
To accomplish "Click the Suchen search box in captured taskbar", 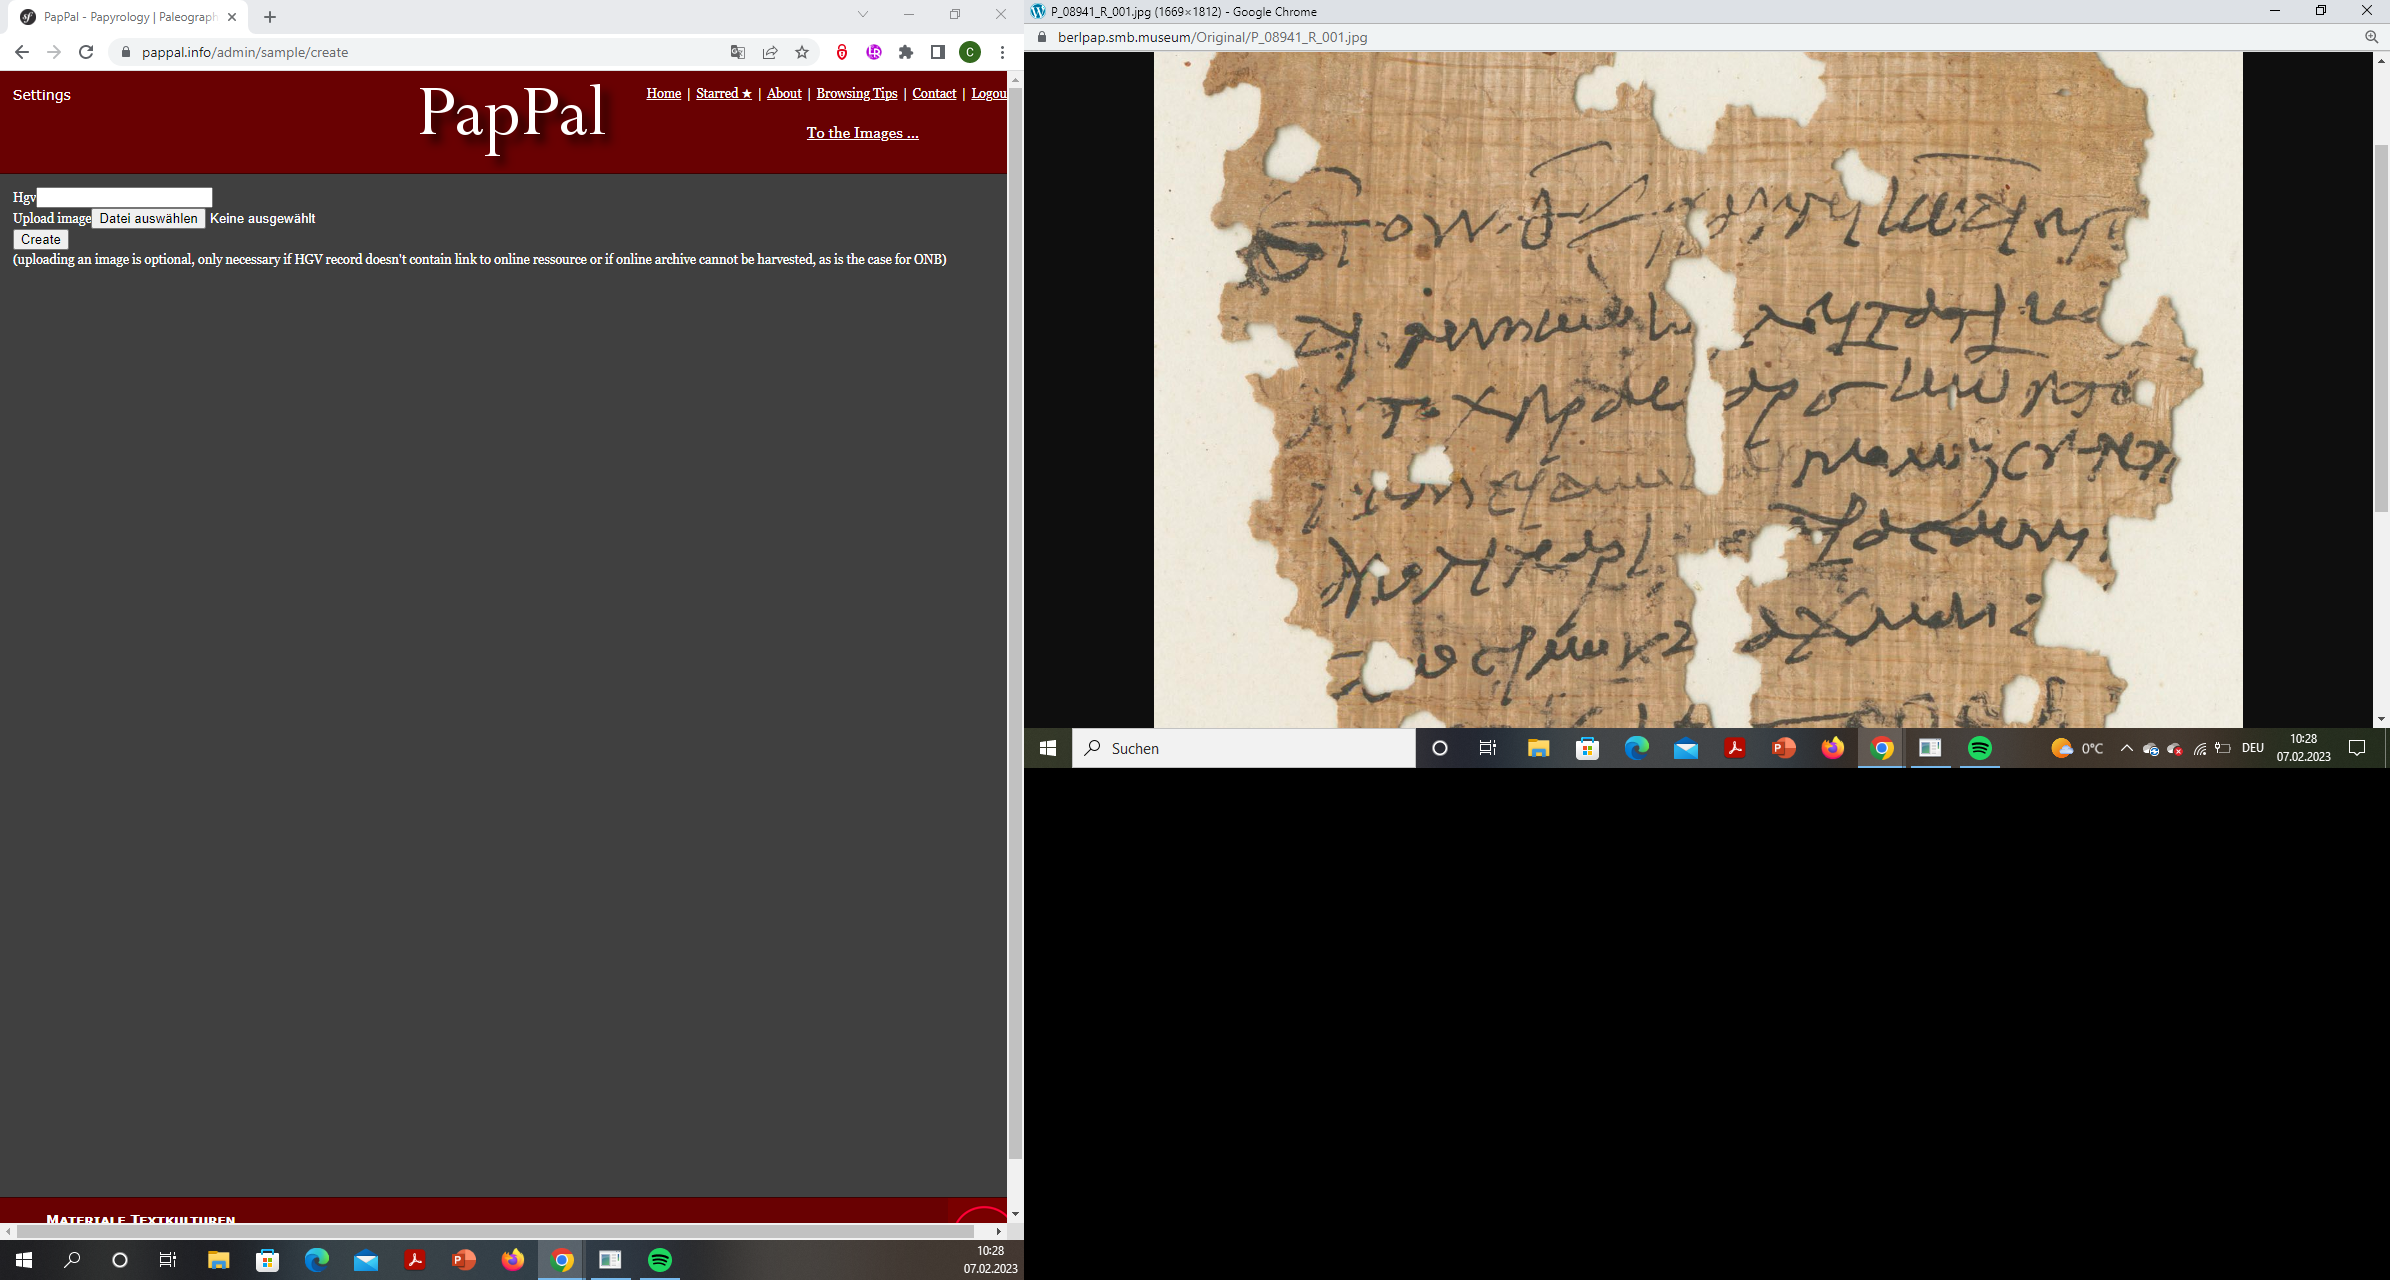I will pos(1244,748).
